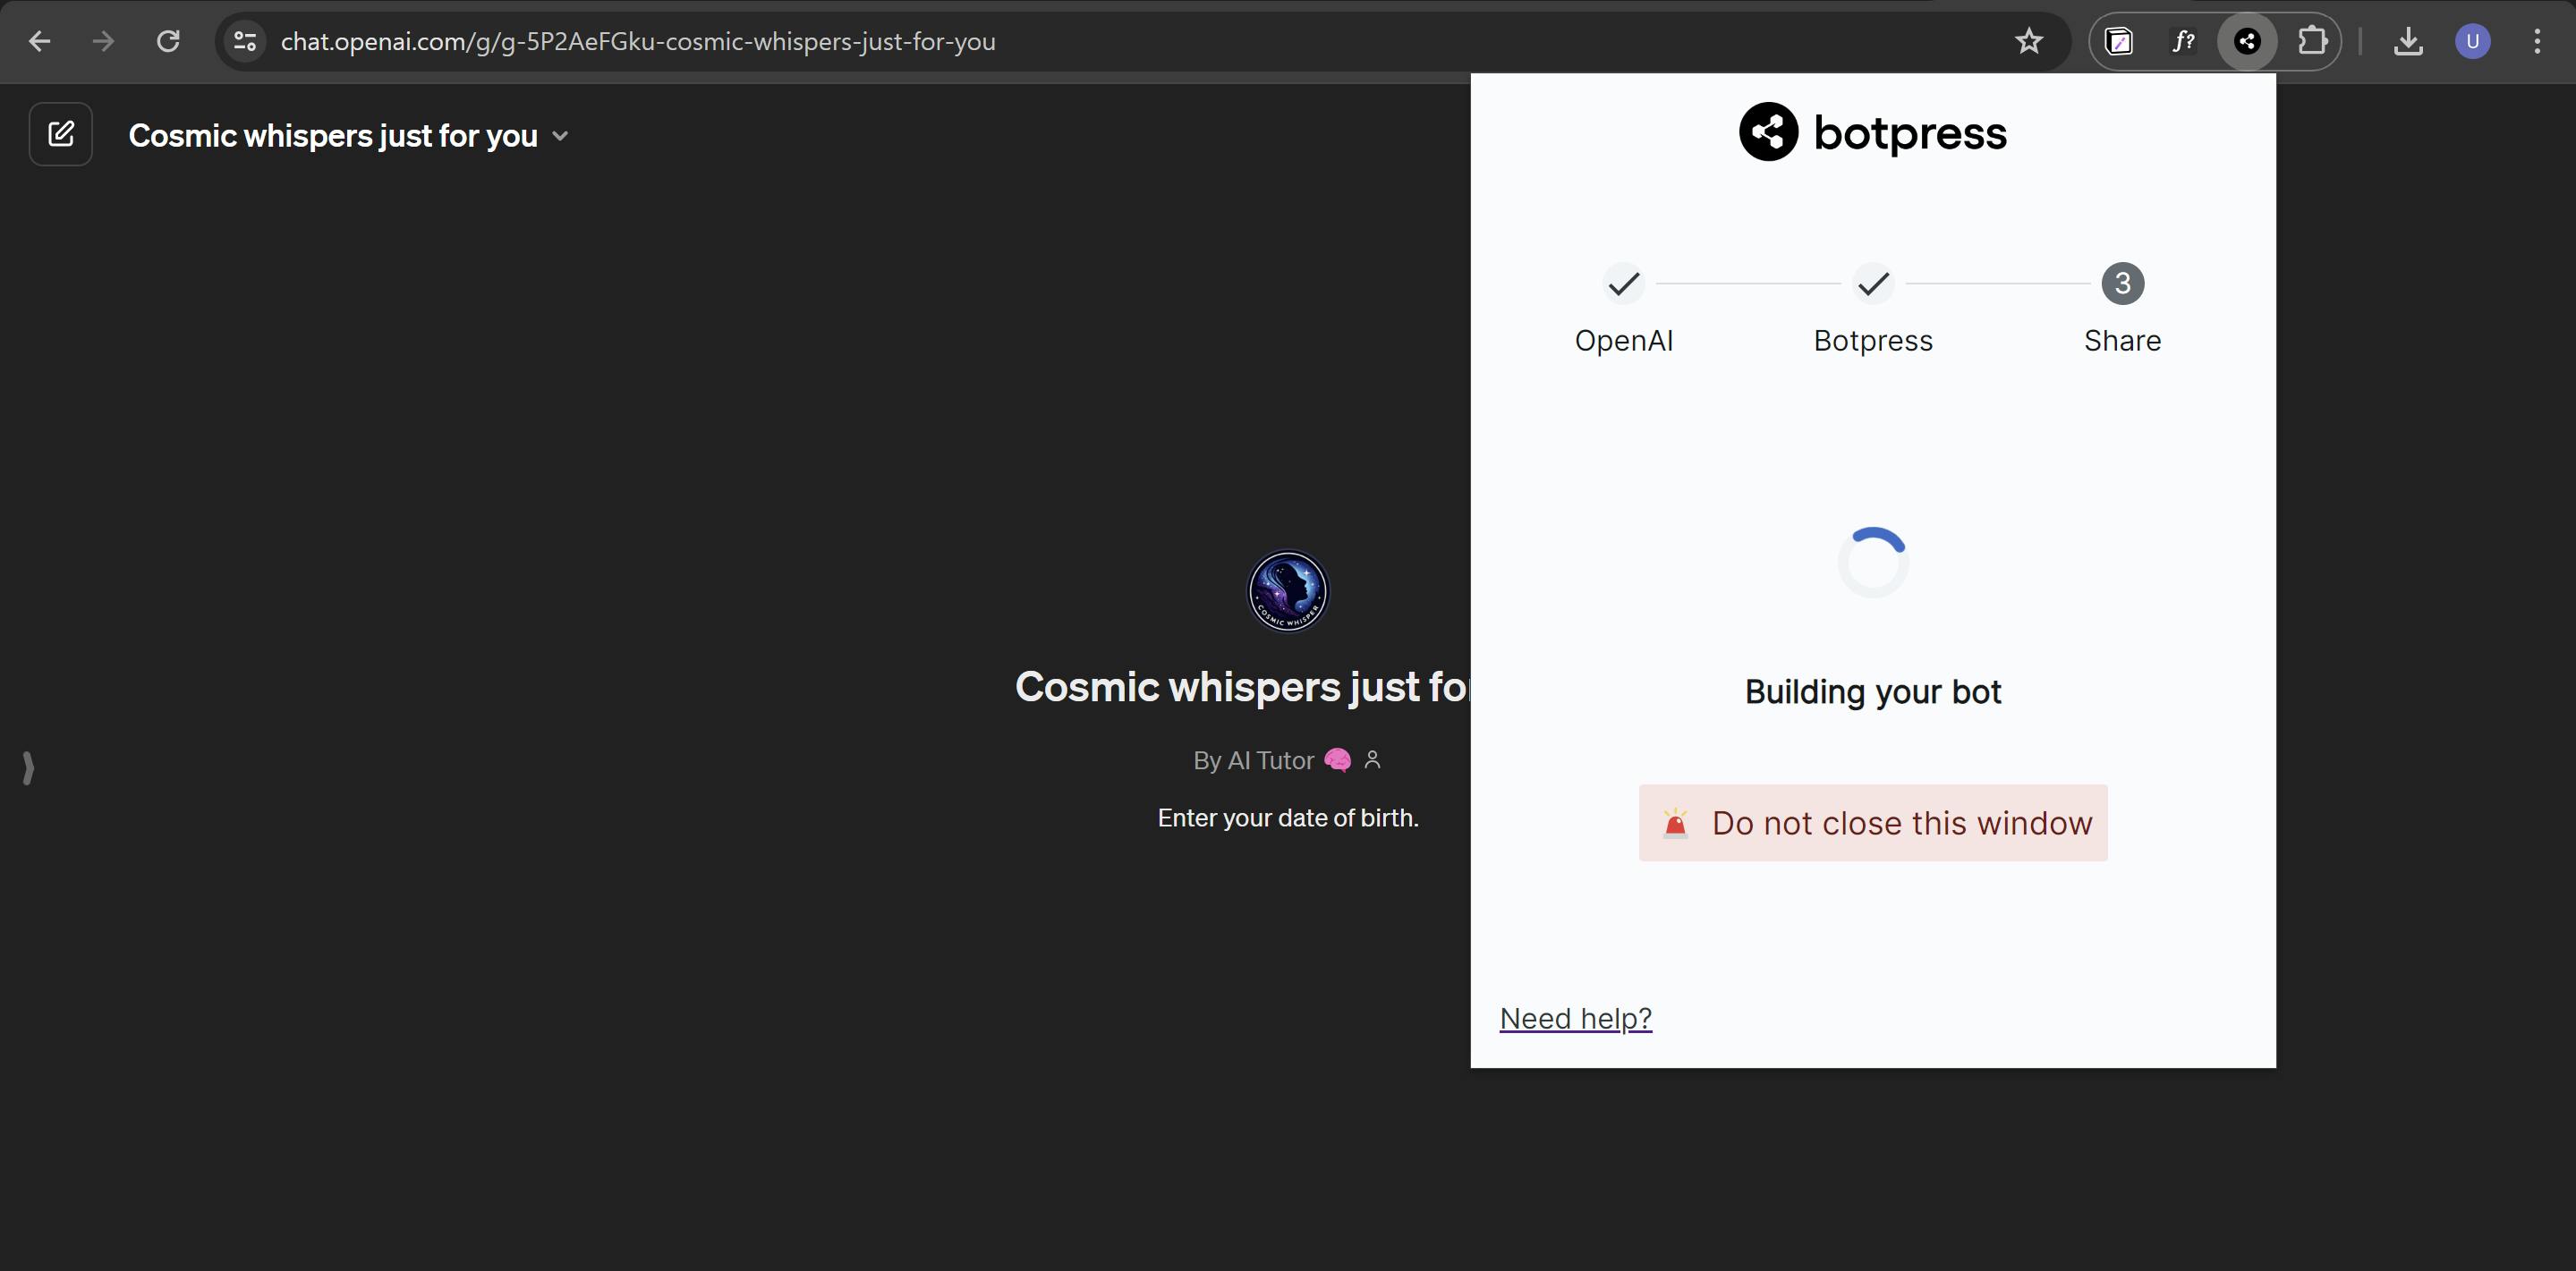2576x1271 pixels.
Task: Open the Chrome profile avatar
Action: pos(2472,41)
